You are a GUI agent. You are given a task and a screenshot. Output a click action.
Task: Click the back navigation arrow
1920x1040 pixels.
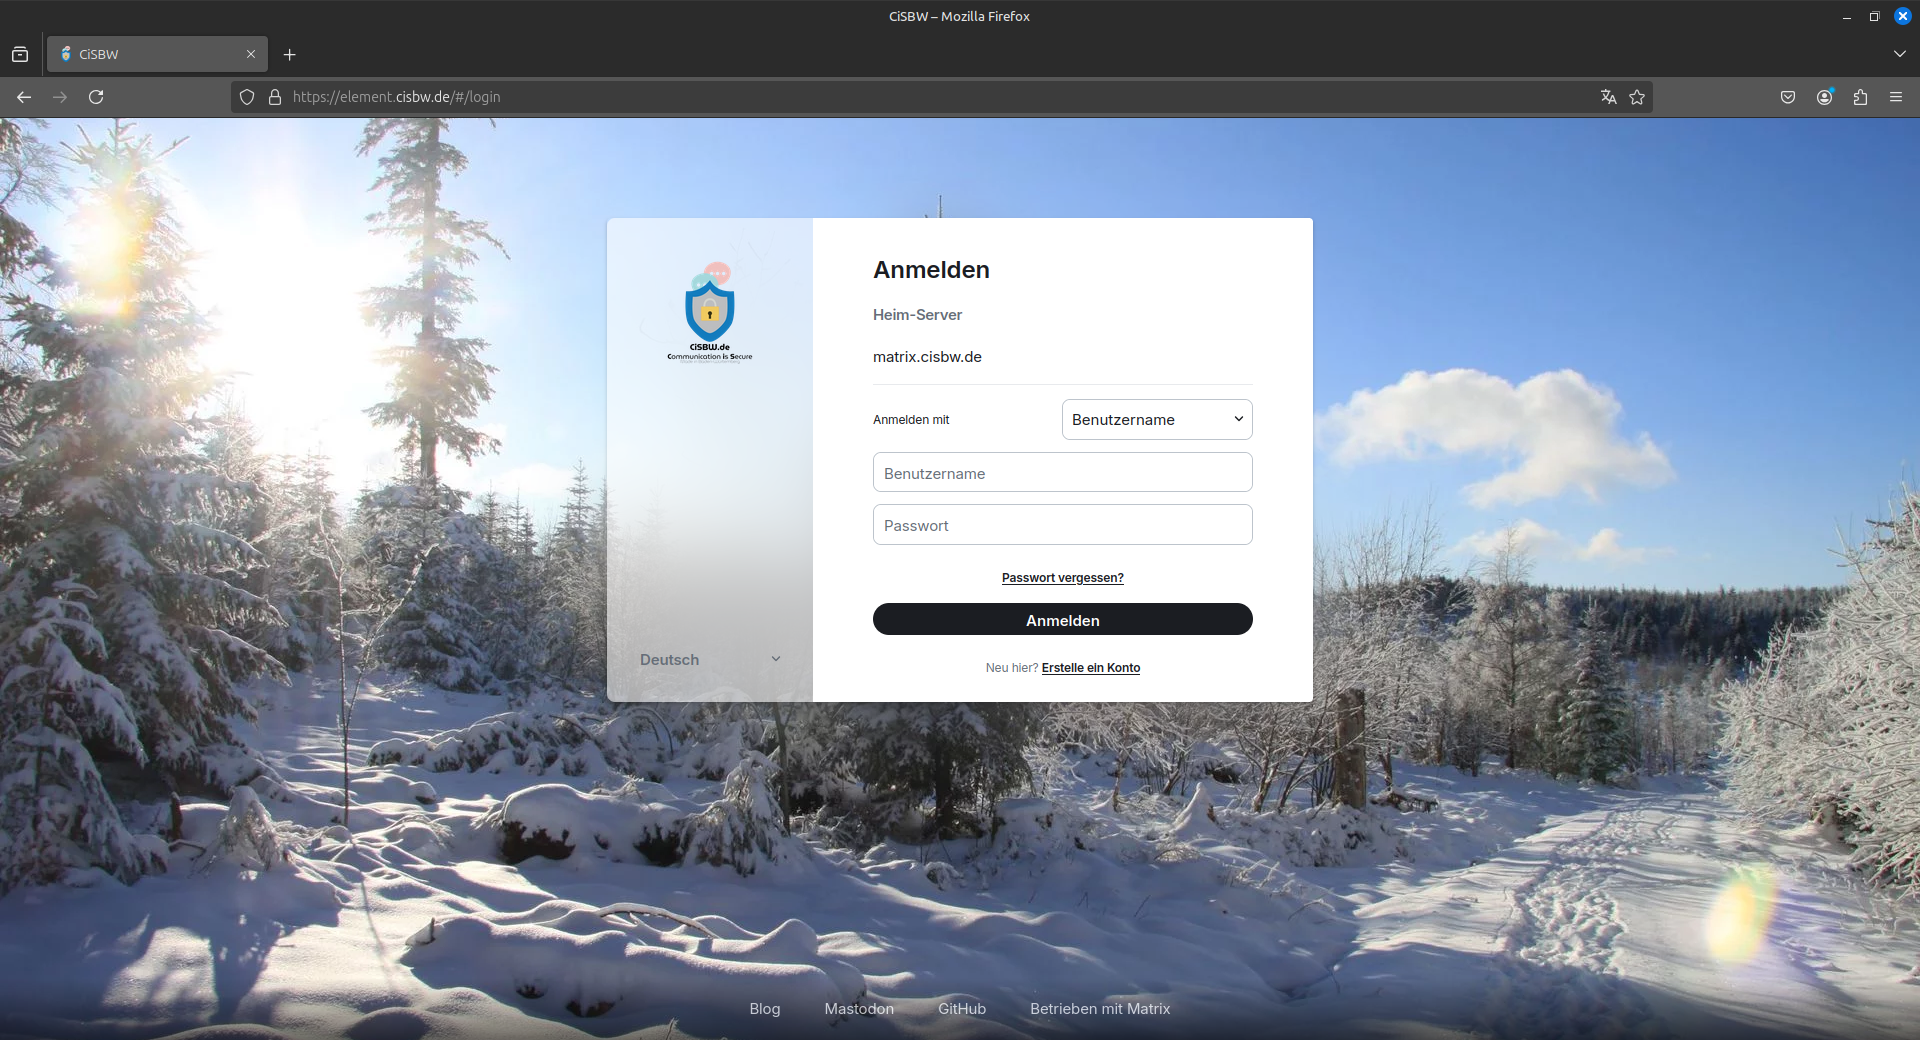click(24, 97)
